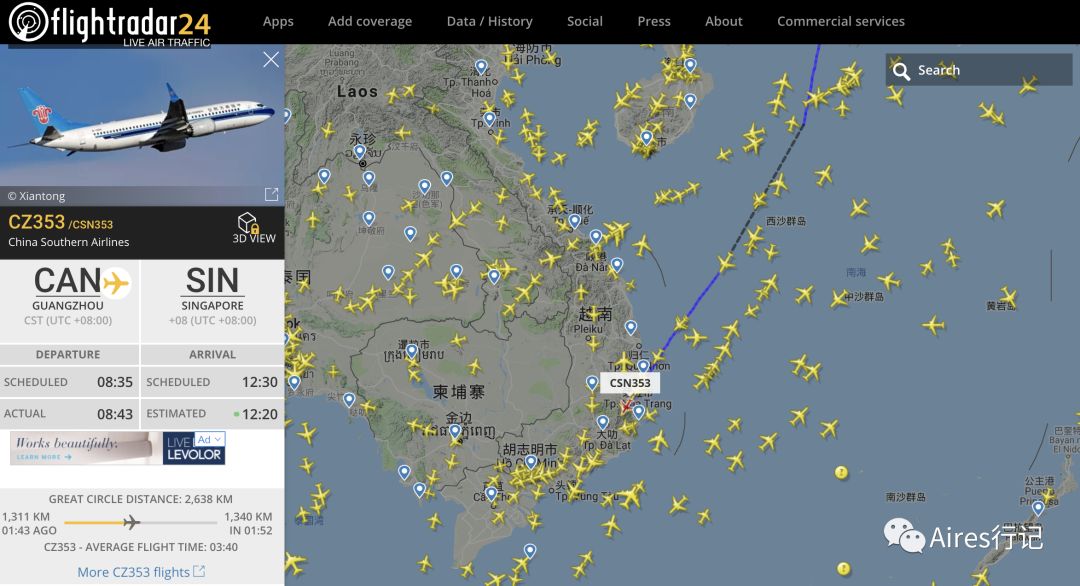Click the Flightradar24 radar logo
1080x586 pixels.
[x=28, y=21]
